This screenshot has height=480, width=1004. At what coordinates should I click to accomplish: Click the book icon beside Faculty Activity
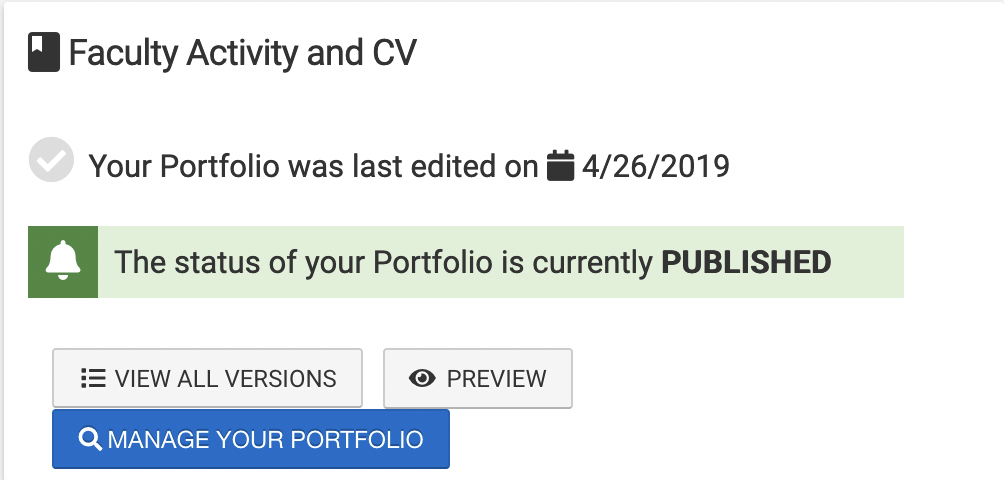(x=44, y=53)
